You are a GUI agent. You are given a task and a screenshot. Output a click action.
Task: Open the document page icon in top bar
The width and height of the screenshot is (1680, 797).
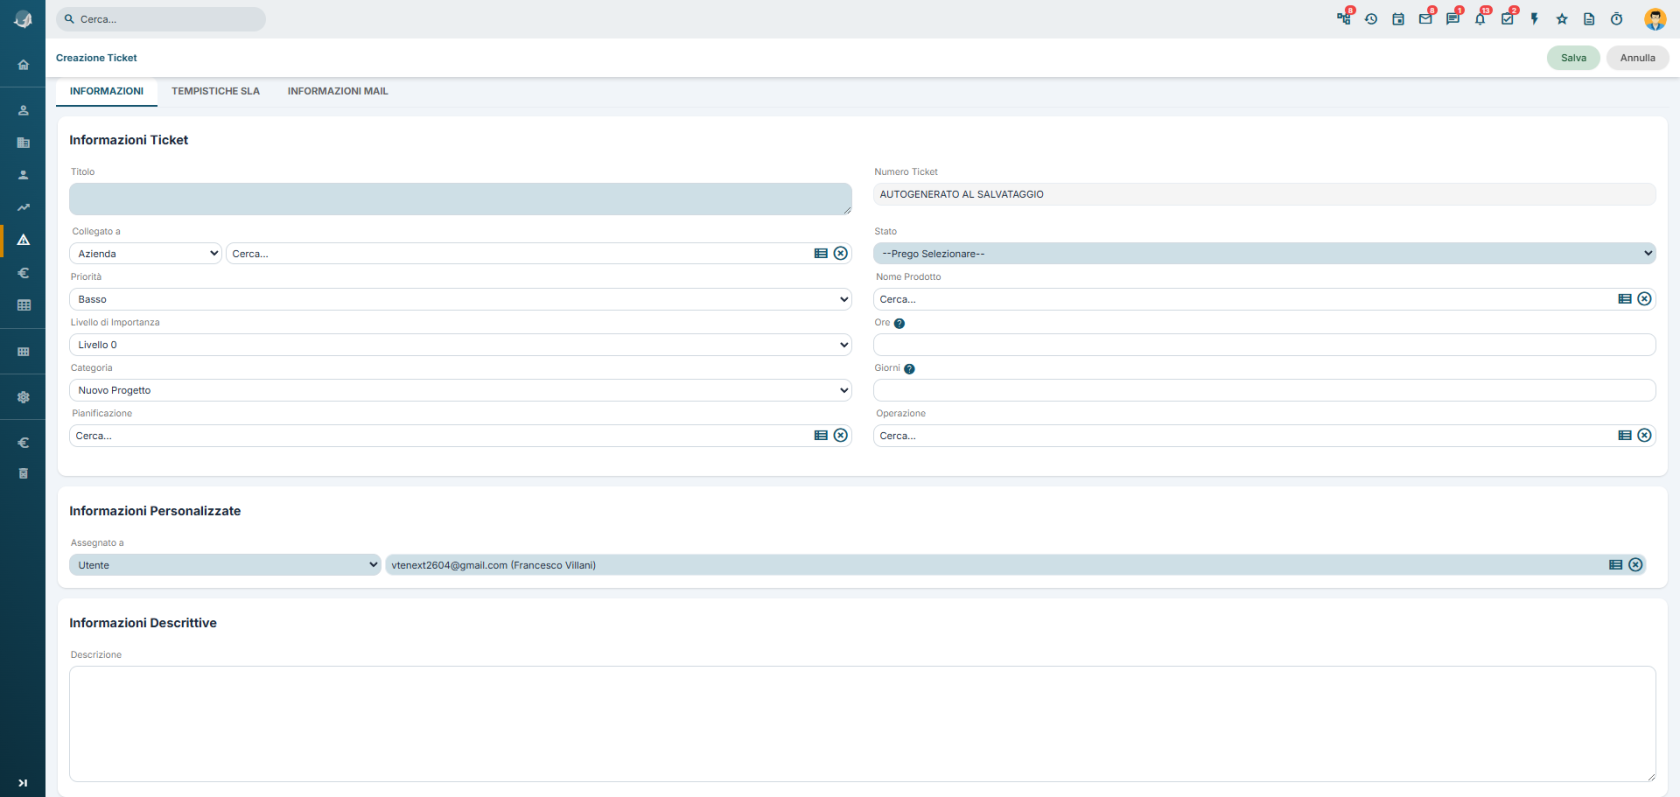click(x=1589, y=19)
